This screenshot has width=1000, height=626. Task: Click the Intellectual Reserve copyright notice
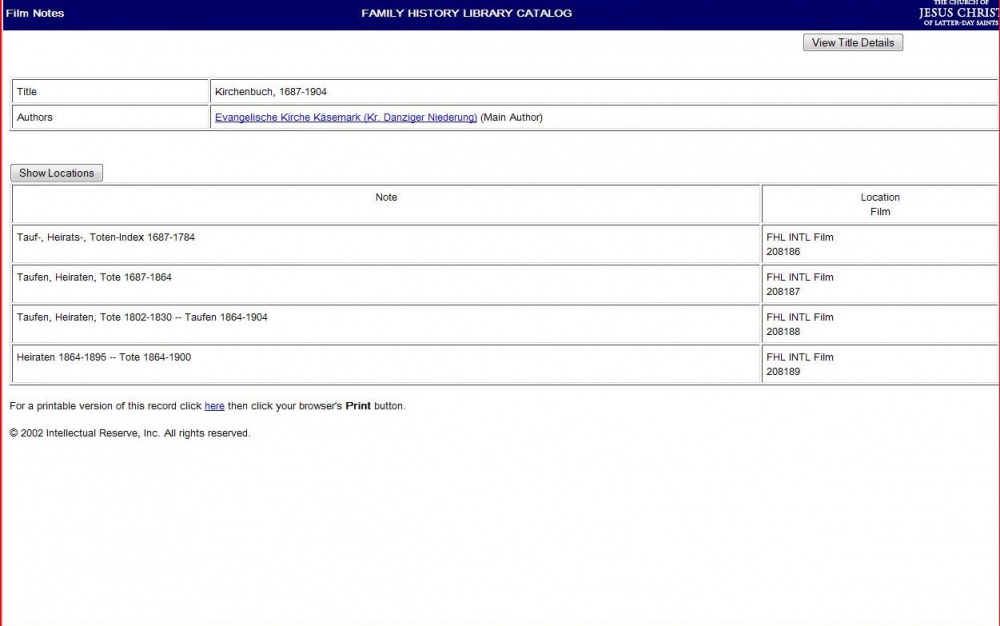(x=130, y=433)
